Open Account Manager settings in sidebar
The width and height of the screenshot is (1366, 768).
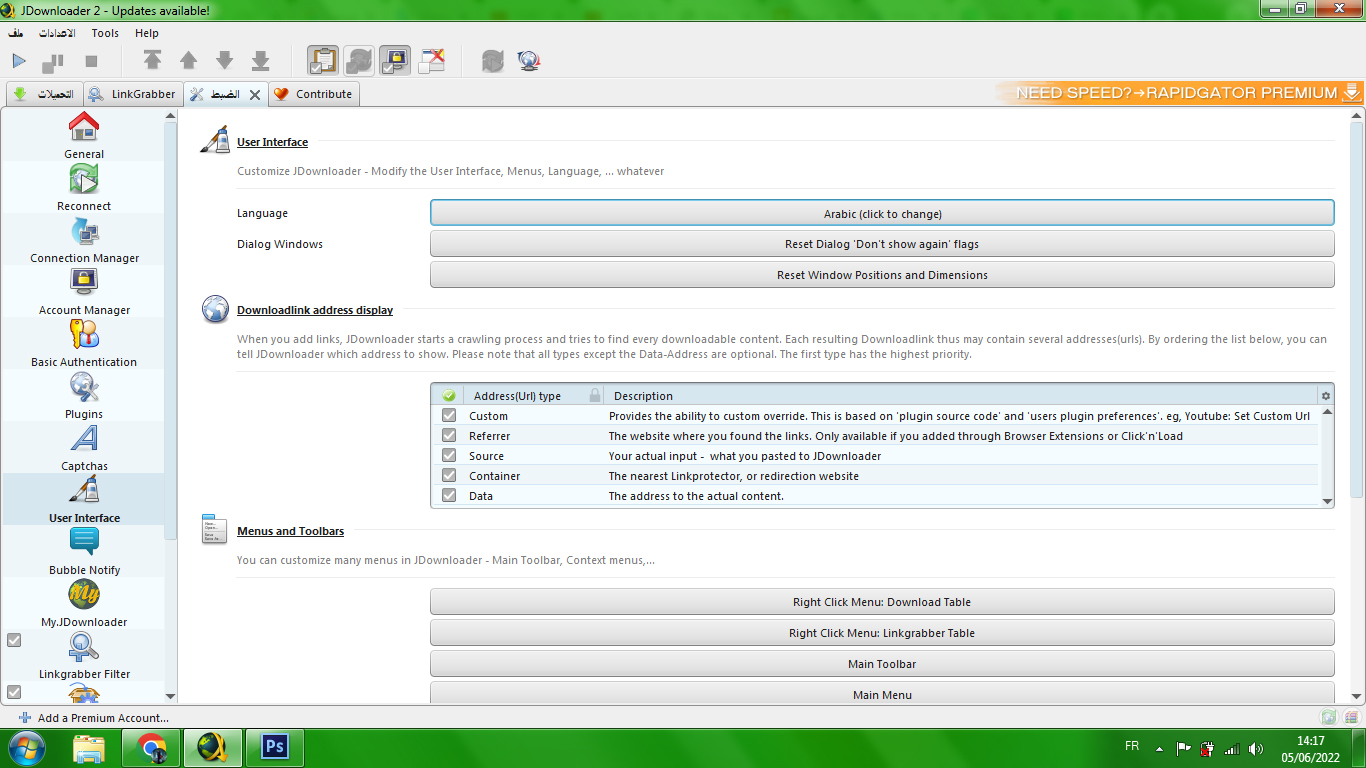84,291
